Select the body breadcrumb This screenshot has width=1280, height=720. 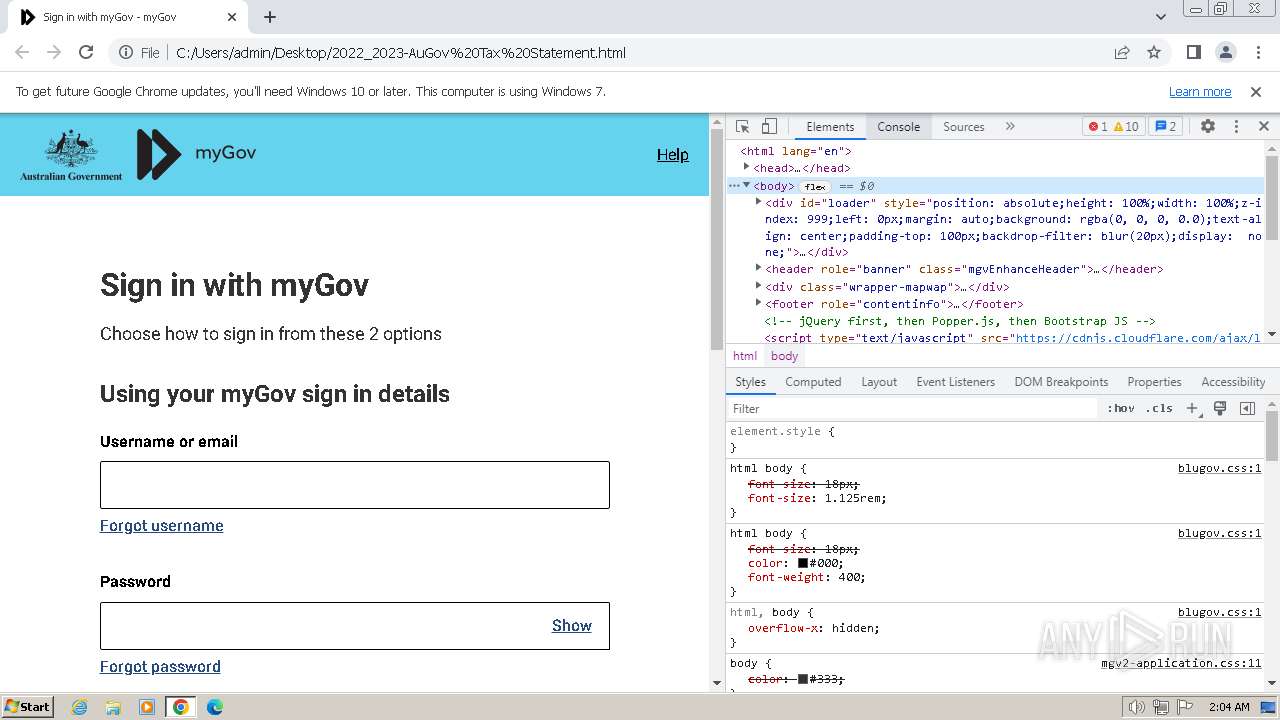[x=784, y=356]
